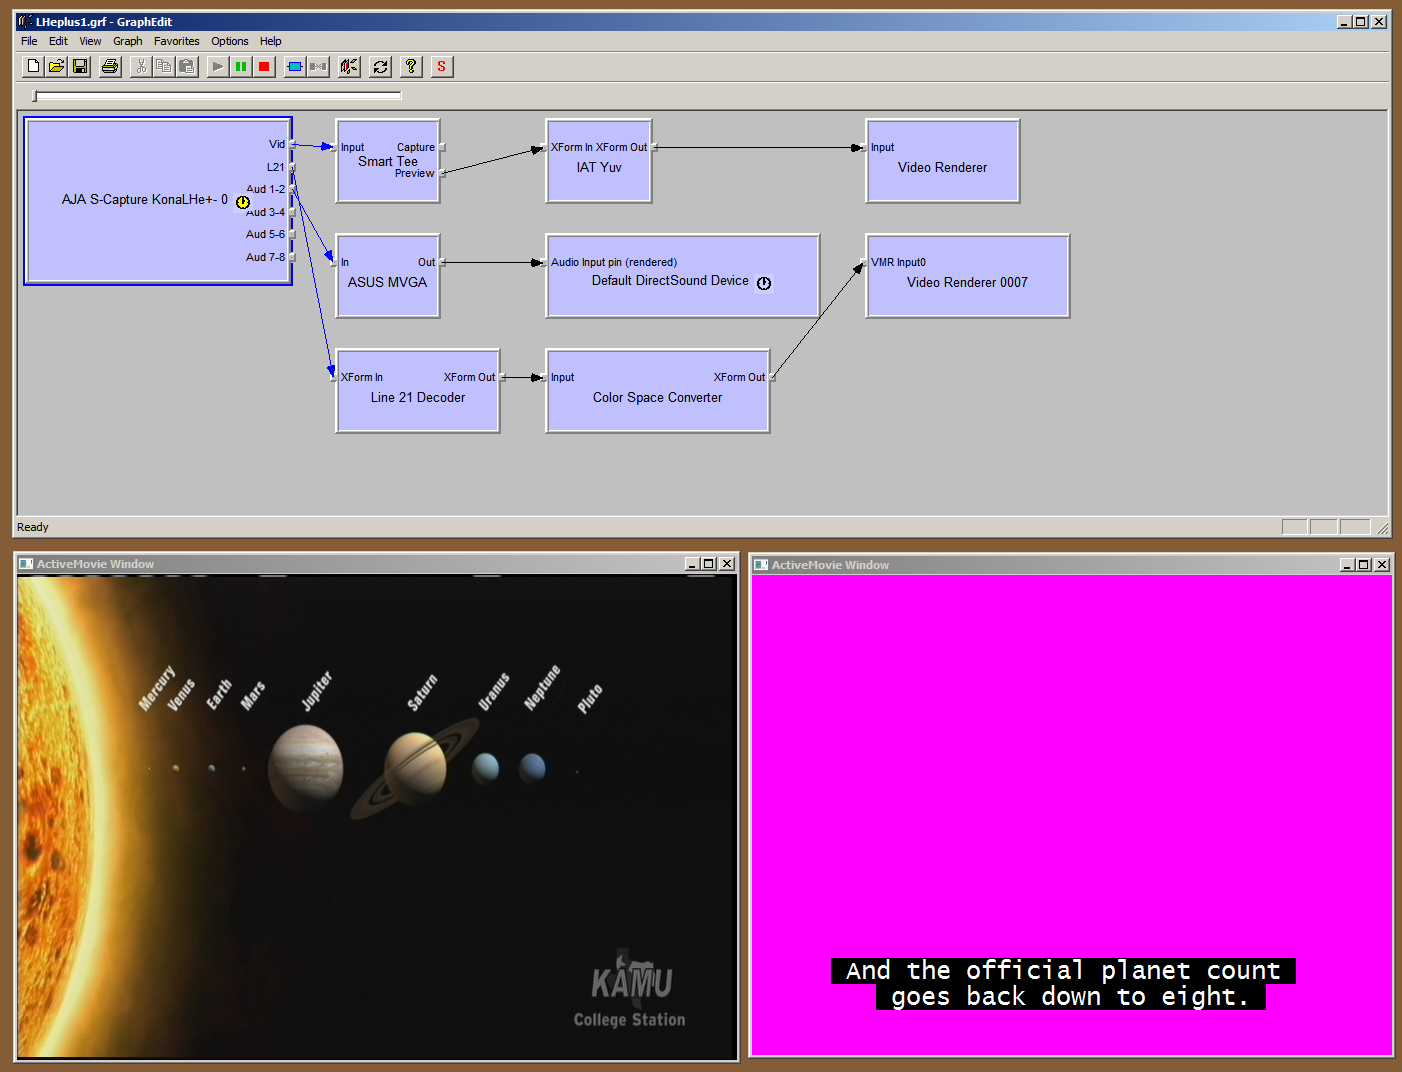Click XForm Out pin on Line 21 Decoder

[502, 377]
